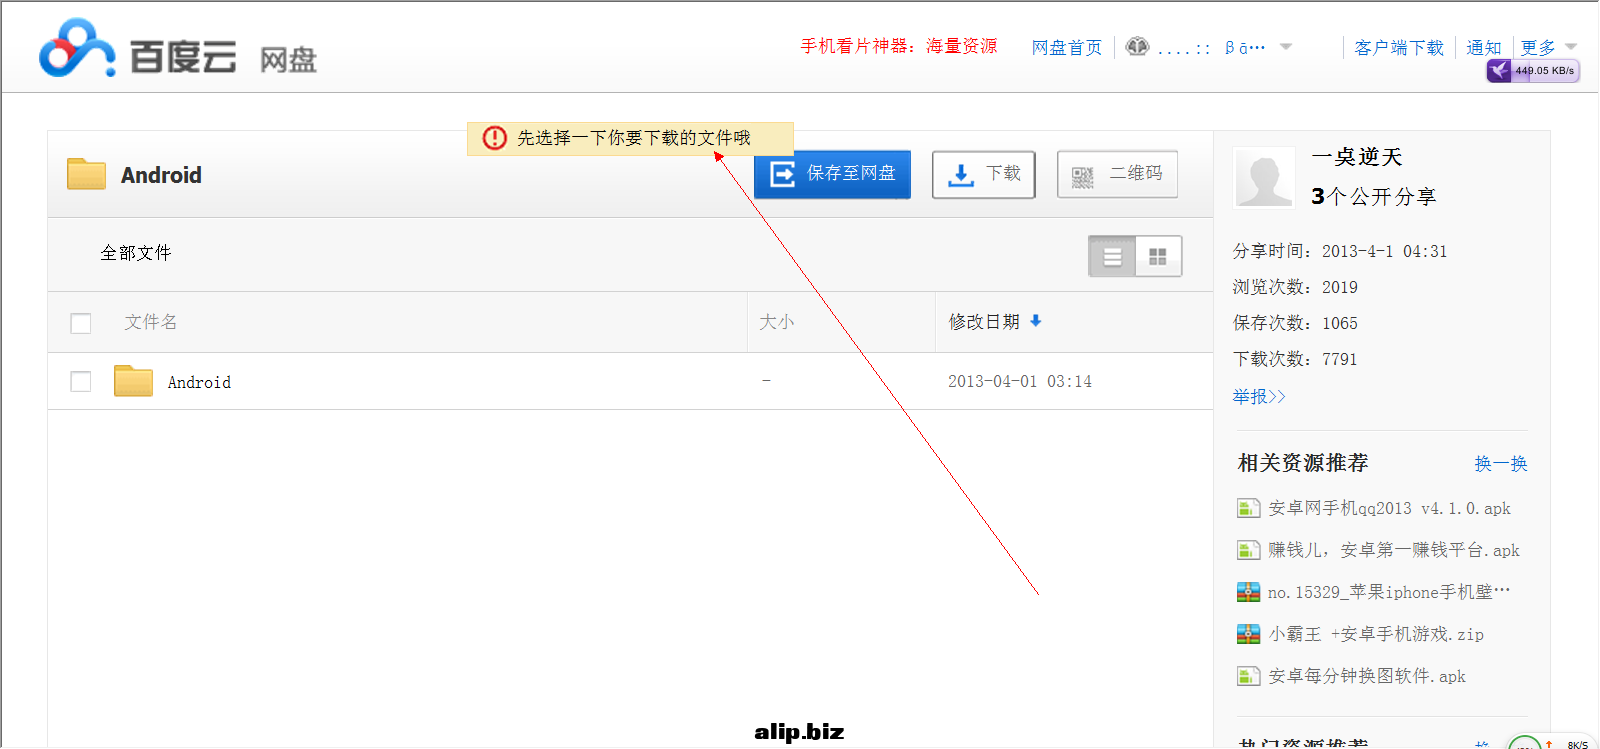Click the speed indicator bird icon

(1499, 71)
